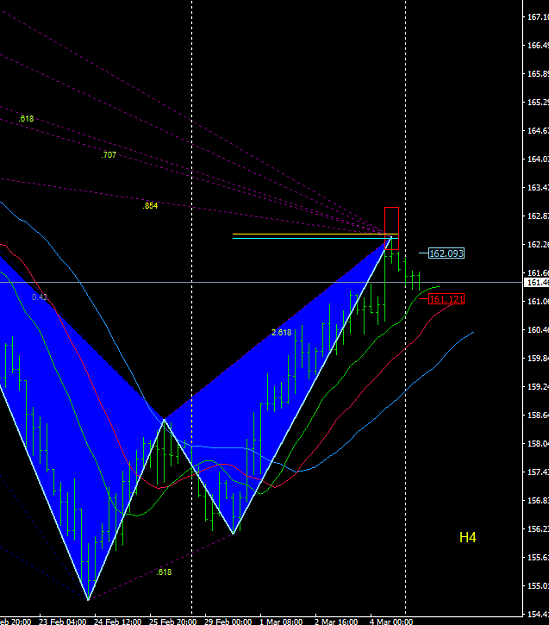Select the red rectangle object at pattern peak
The width and height of the screenshot is (549, 625).
click(x=391, y=228)
